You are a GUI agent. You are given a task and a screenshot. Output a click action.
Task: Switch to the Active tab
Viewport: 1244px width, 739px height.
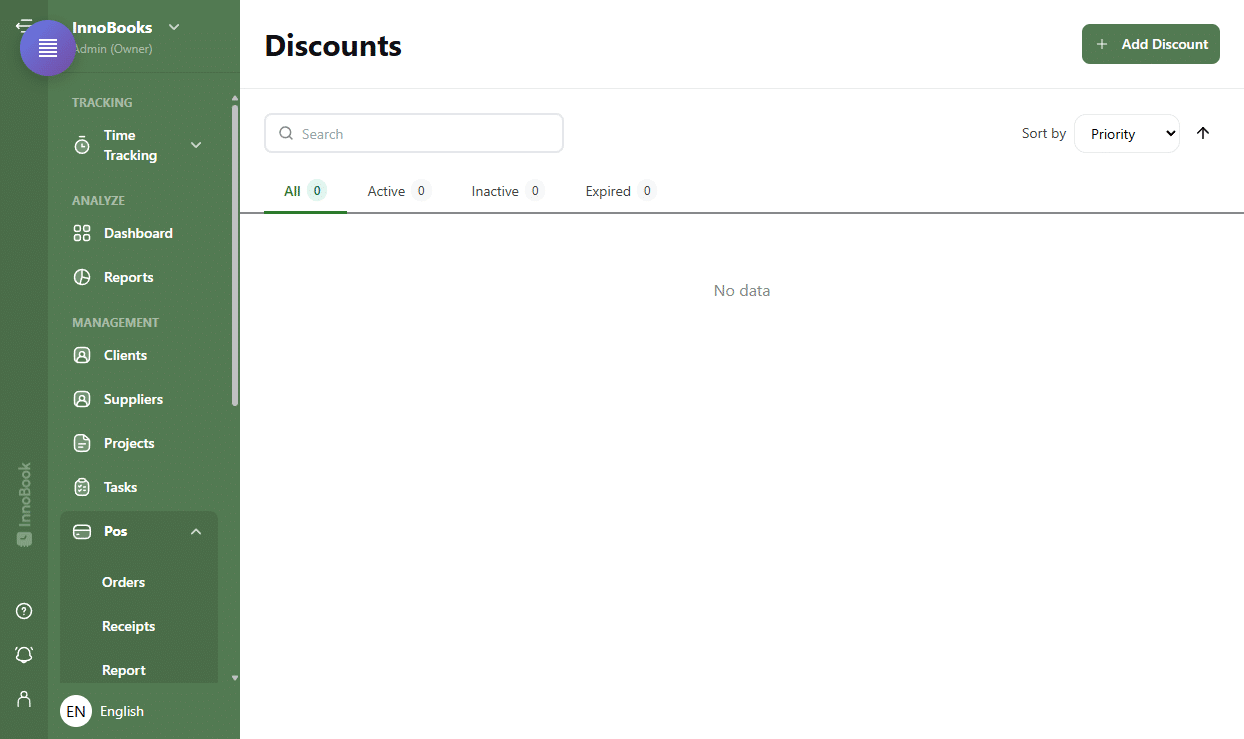click(398, 191)
